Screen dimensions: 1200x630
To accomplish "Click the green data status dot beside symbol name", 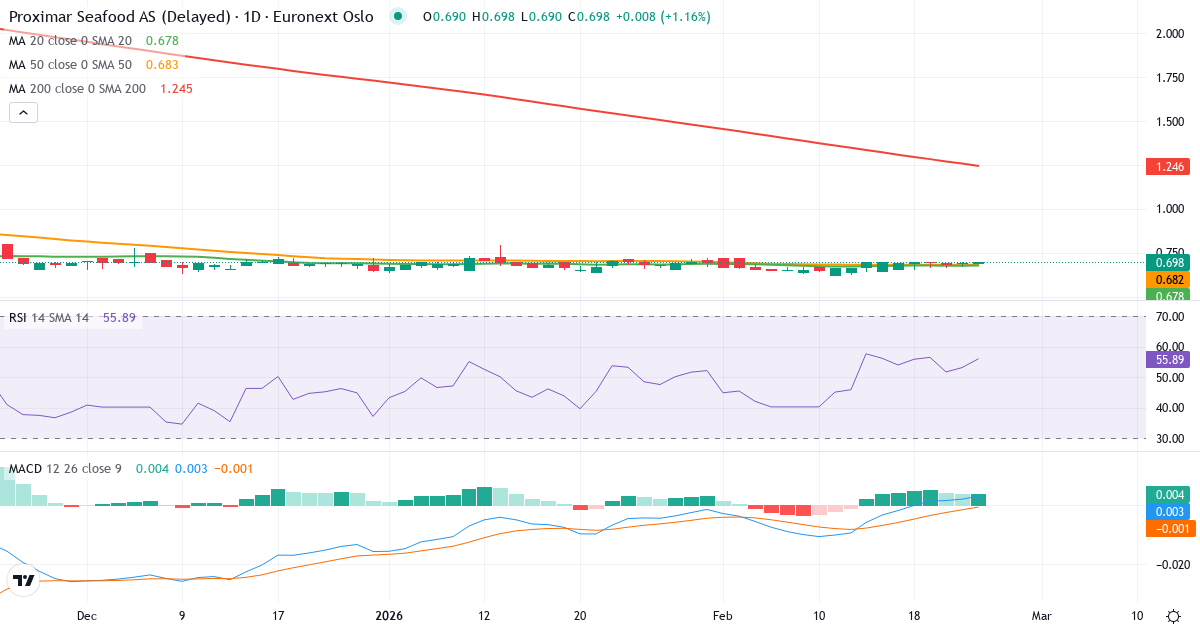I will coord(398,17).
